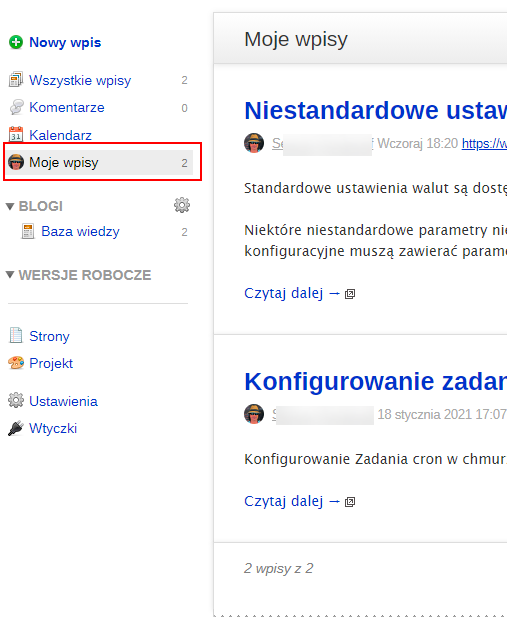Click the Moje wpisy page heading

[x=296, y=39]
